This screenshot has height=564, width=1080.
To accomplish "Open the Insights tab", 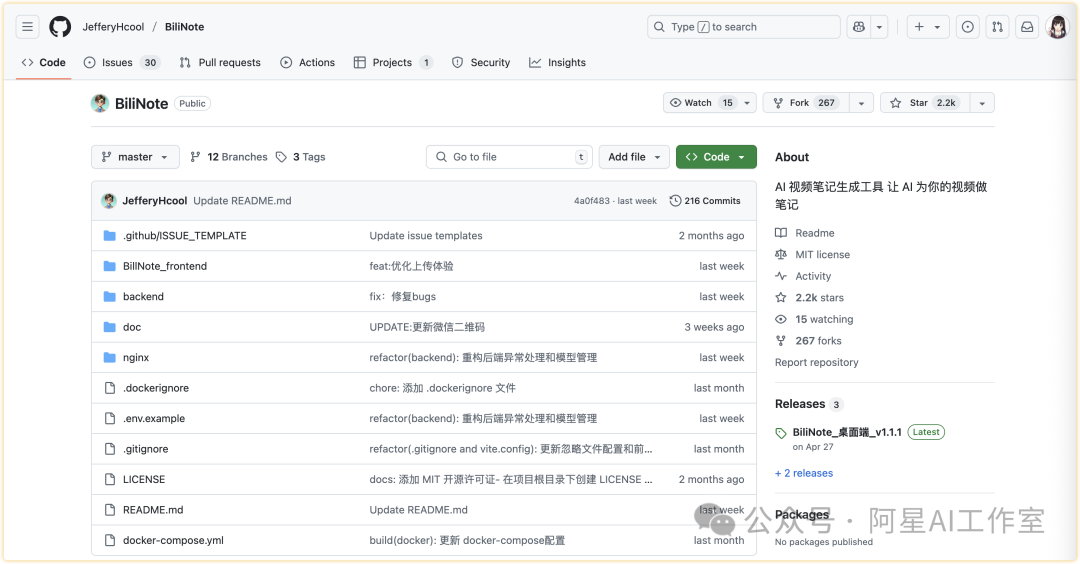I will (x=557, y=62).
